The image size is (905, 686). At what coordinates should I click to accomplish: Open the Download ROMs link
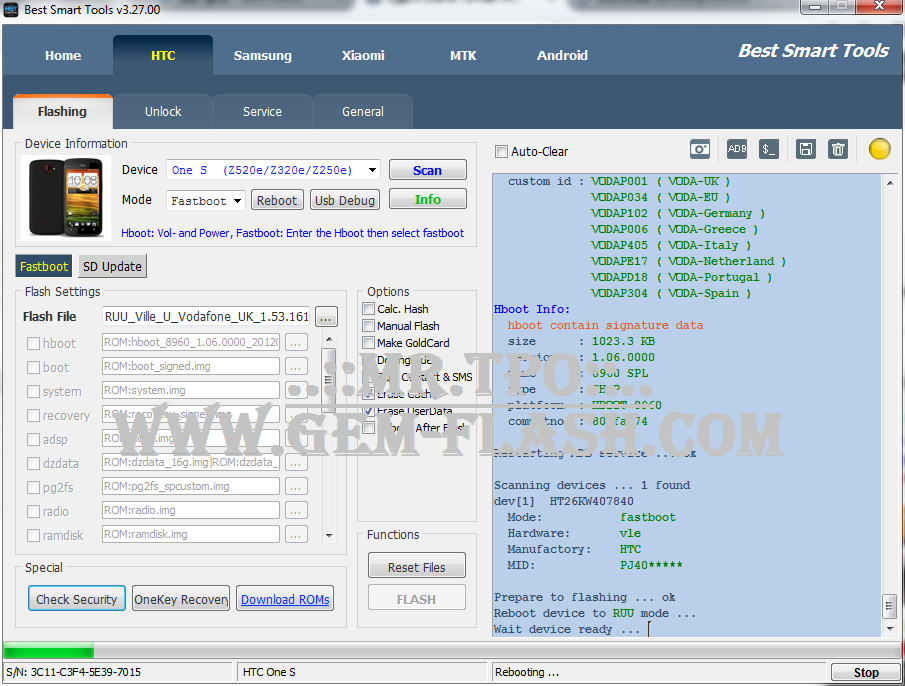click(x=285, y=599)
